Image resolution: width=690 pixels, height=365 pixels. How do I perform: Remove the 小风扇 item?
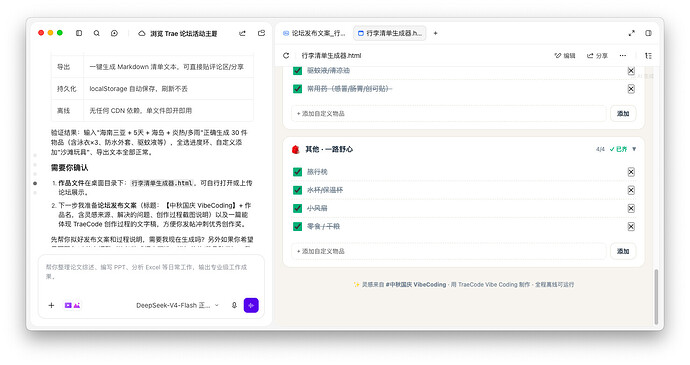pos(631,208)
